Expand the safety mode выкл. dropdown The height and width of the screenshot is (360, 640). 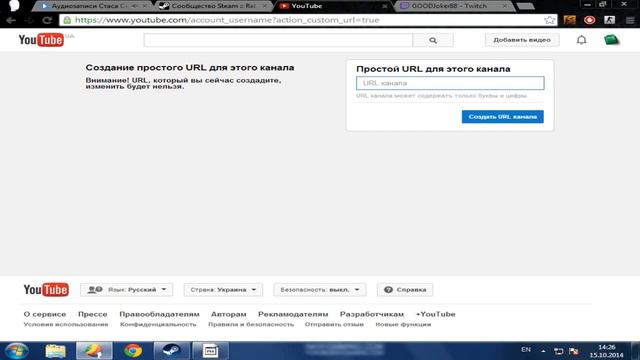pyautogui.click(x=320, y=290)
